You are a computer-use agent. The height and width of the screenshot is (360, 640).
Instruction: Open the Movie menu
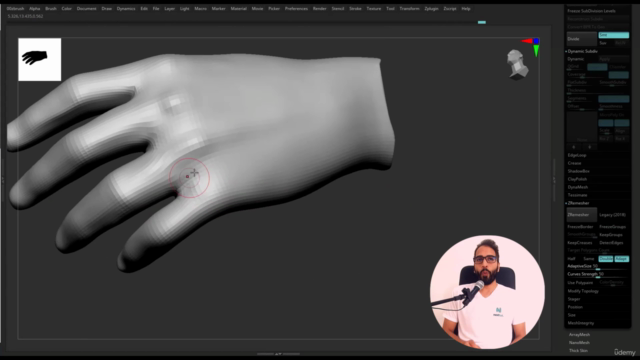[257, 9]
